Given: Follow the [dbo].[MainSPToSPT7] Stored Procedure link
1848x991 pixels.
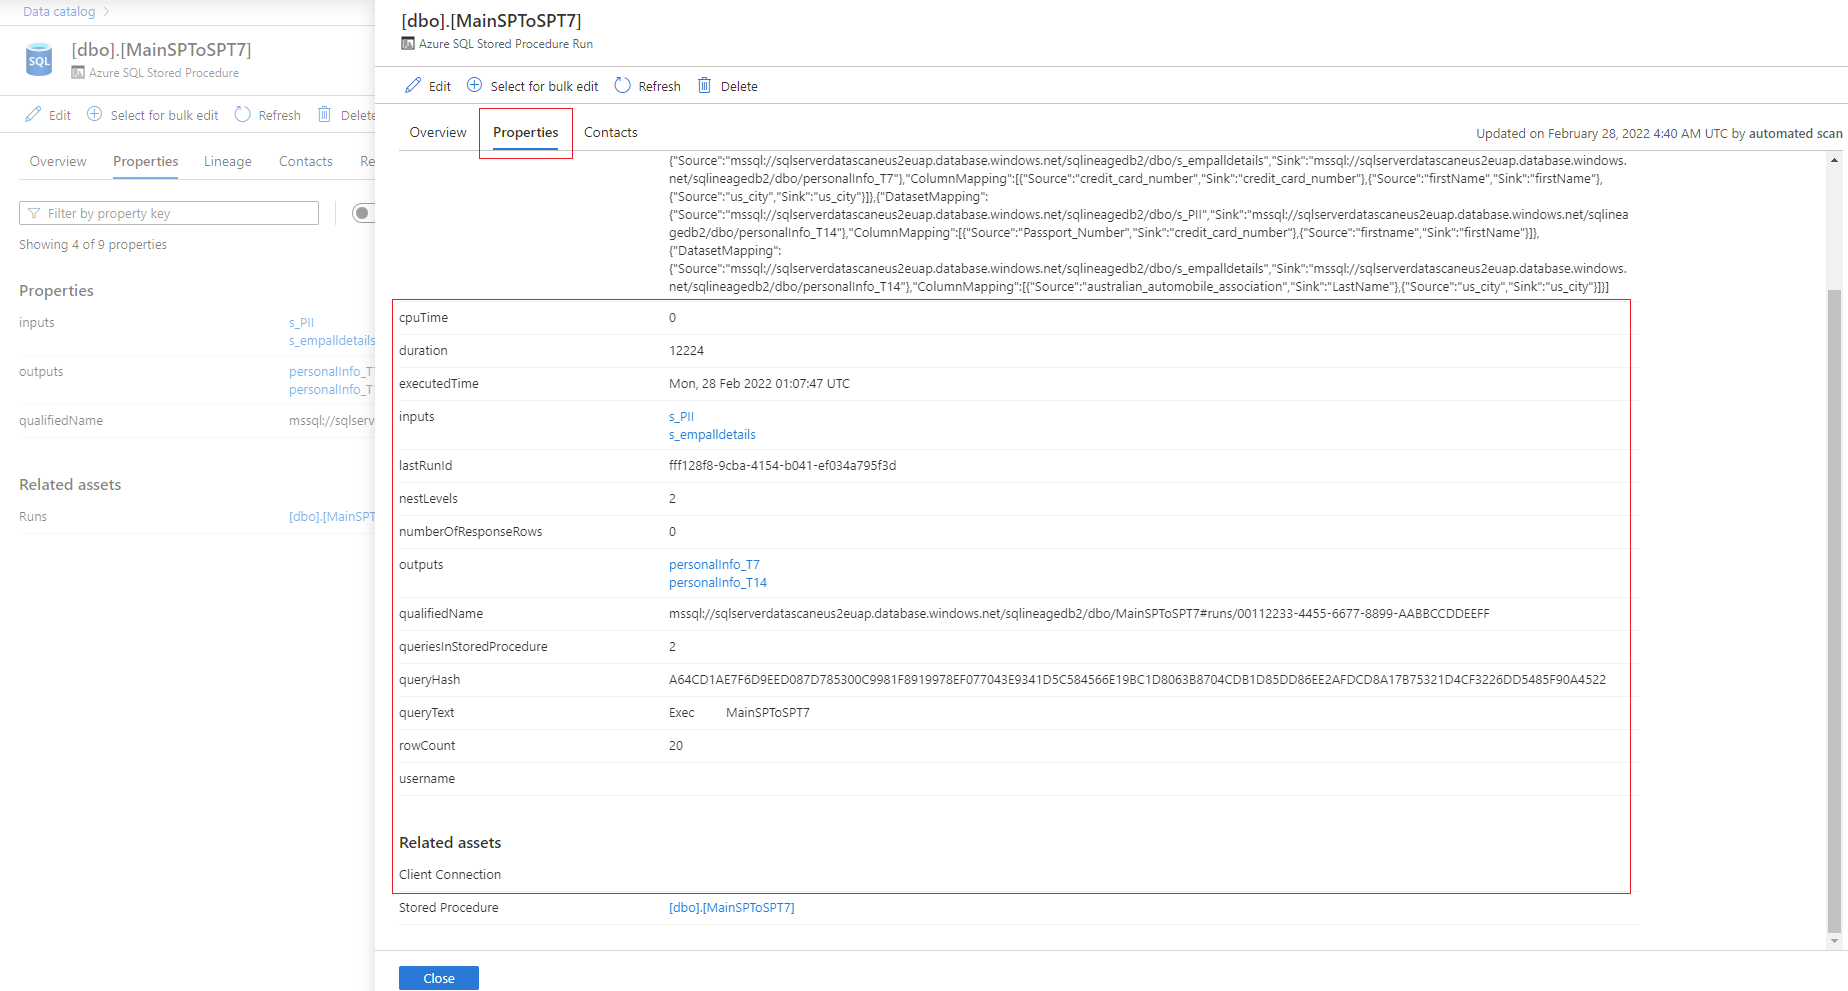Looking at the screenshot, I should pyautogui.click(x=731, y=907).
